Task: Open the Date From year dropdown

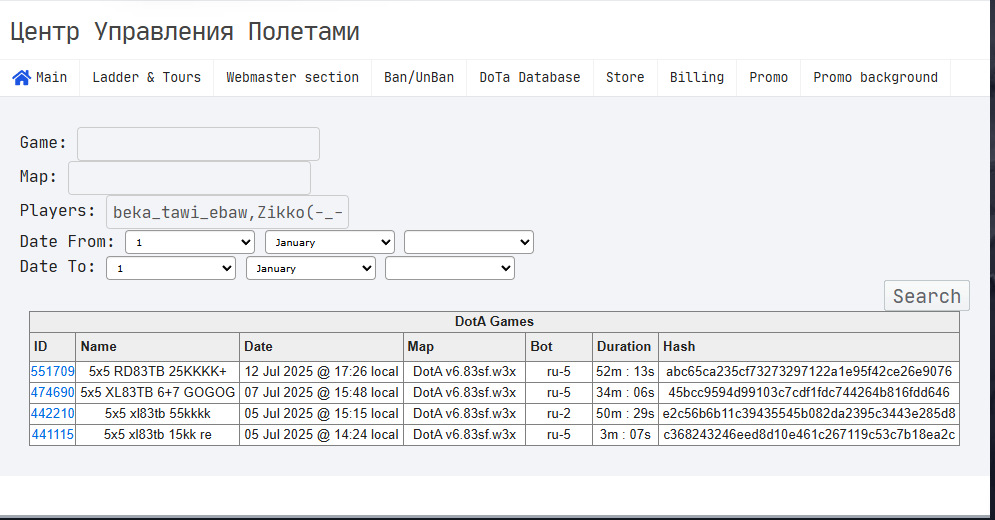Action: tap(469, 242)
